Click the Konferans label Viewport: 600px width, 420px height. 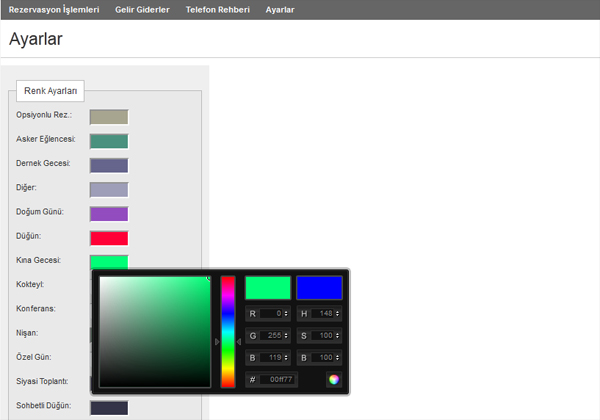point(36,309)
